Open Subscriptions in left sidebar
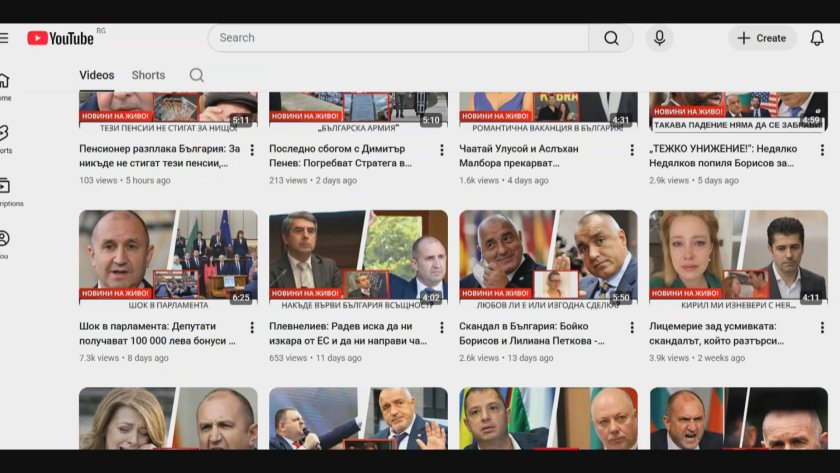The image size is (840, 473). click(x=4, y=191)
